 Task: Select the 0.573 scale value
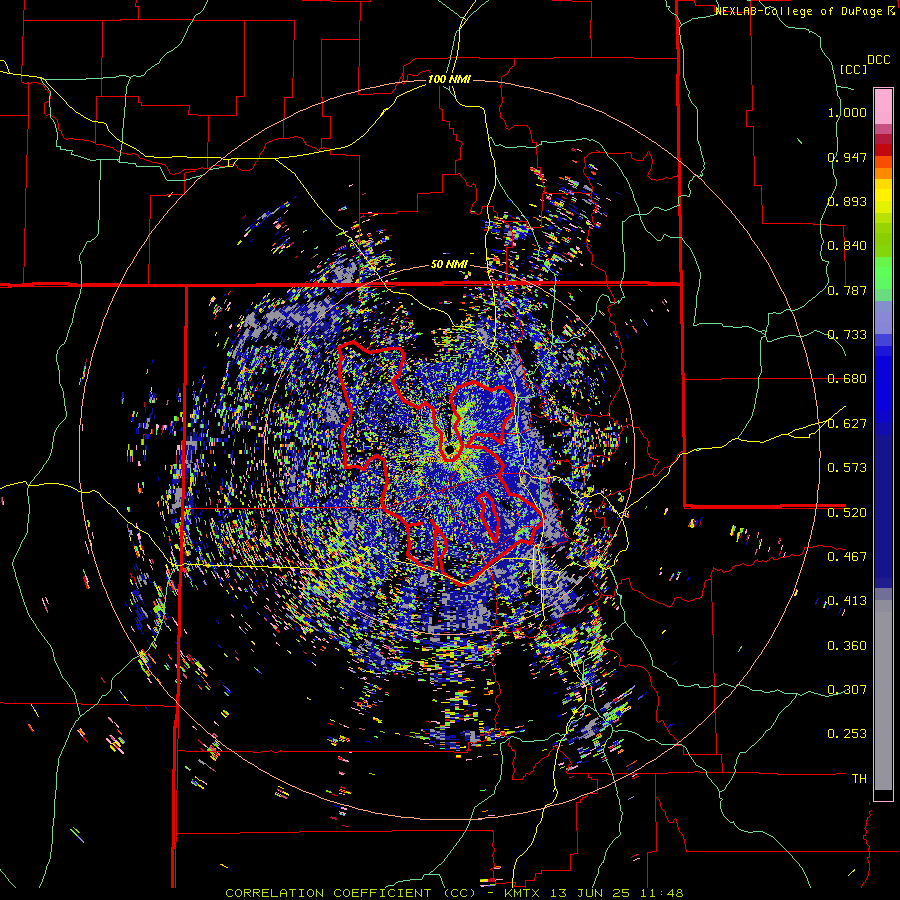coord(847,468)
